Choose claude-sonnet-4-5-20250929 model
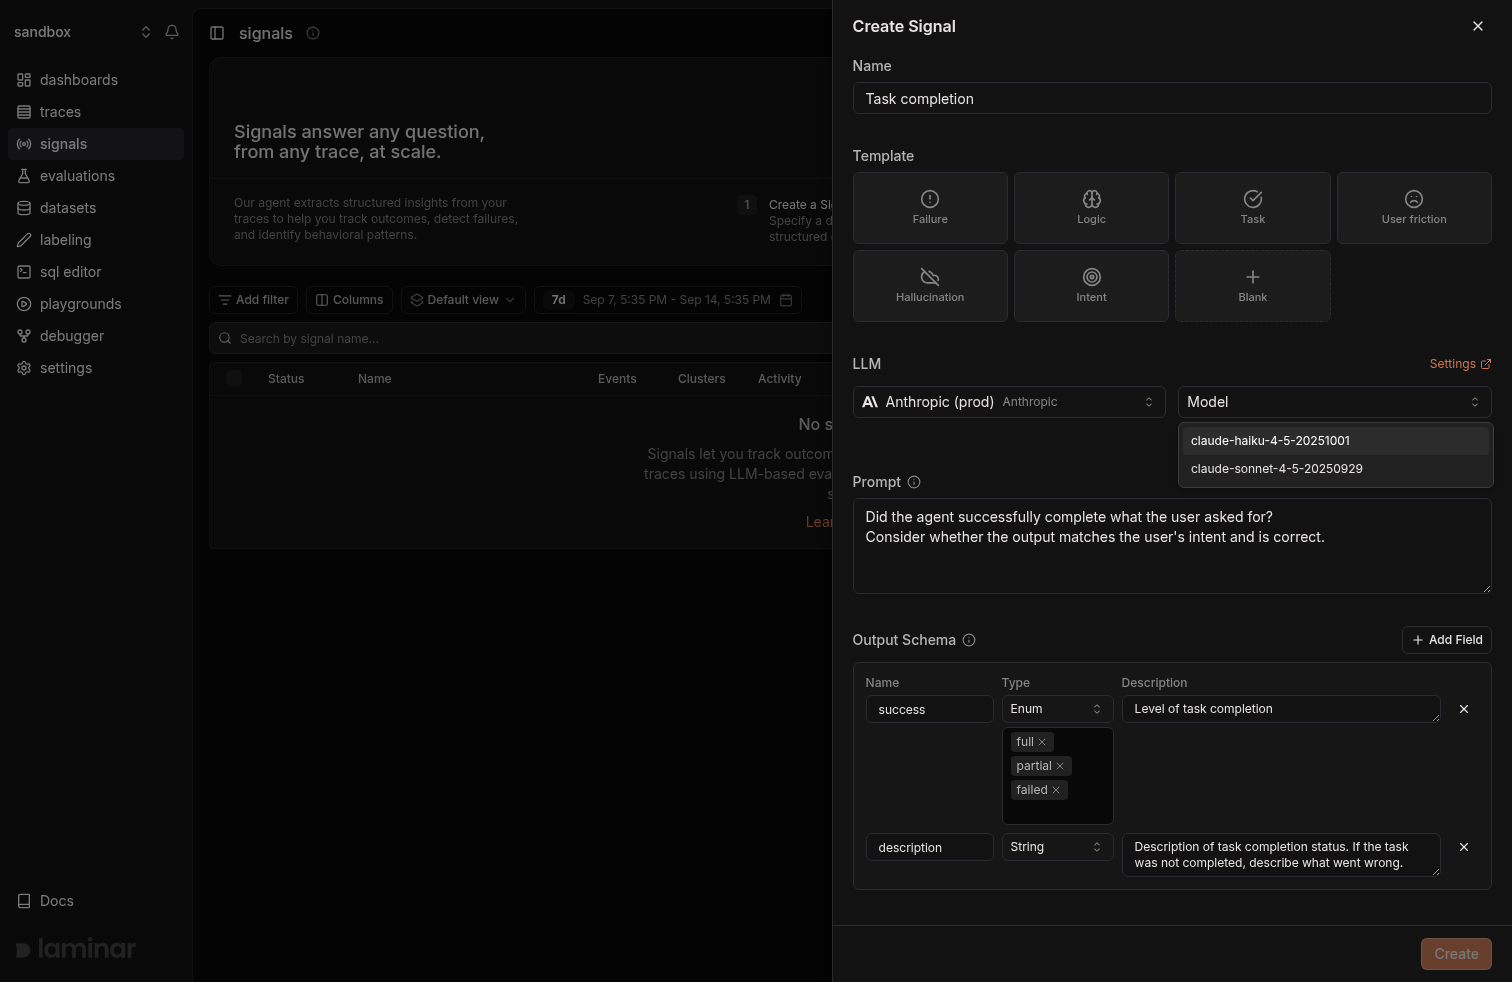 (x=1335, y=469)
